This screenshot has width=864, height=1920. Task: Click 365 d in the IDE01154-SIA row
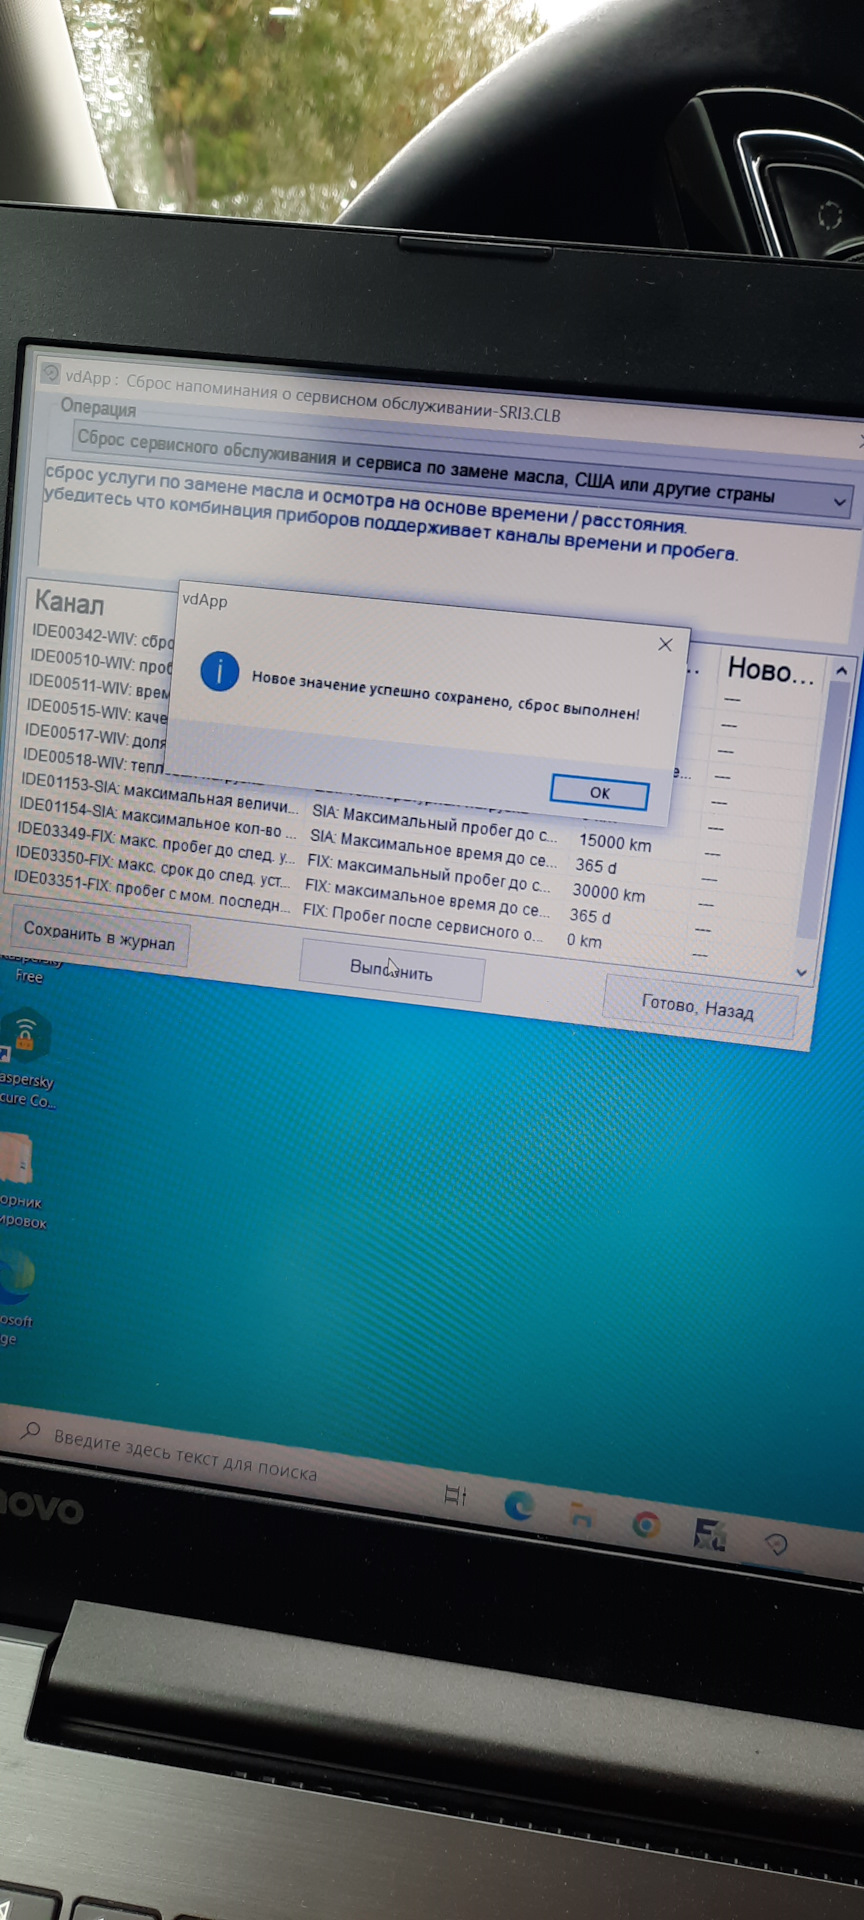[596, 867]
